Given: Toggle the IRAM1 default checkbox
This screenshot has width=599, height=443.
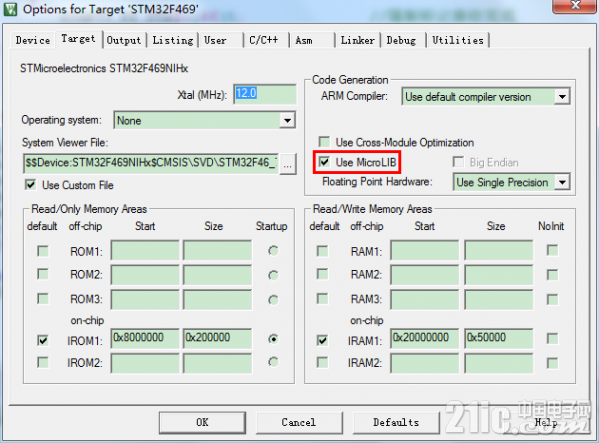Looking at the screenshot, I should (322, 340).
